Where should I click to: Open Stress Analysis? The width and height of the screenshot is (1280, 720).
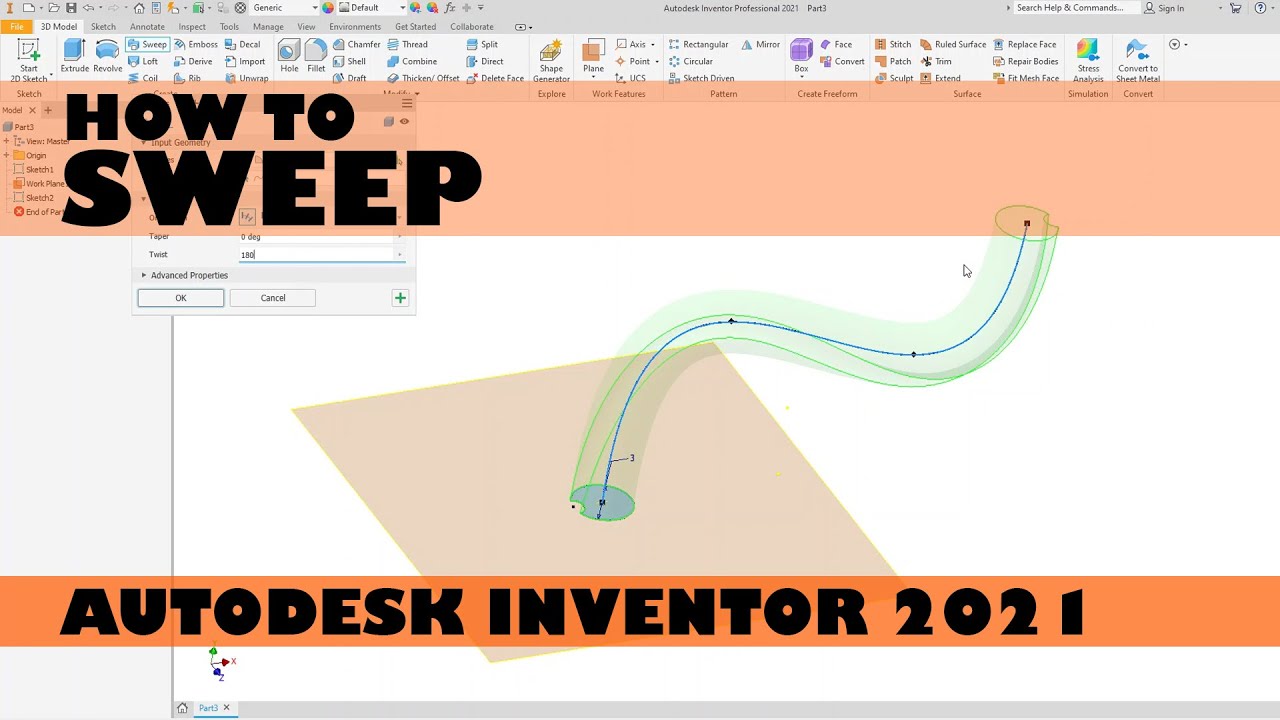1088,61
